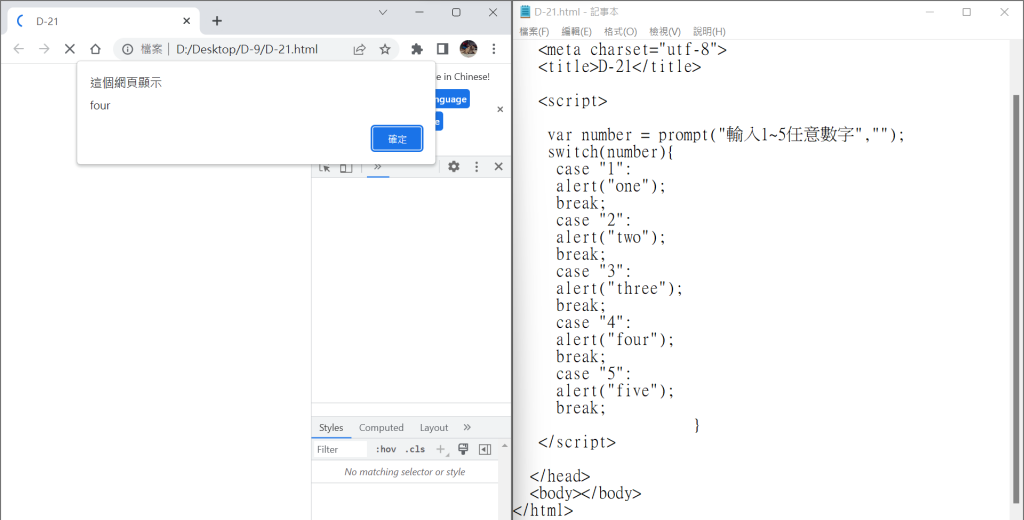This screenshot has height=520, width=1024.
Task: Click the 這個網頁顯示 dialog heading
Action: (126, 83)
